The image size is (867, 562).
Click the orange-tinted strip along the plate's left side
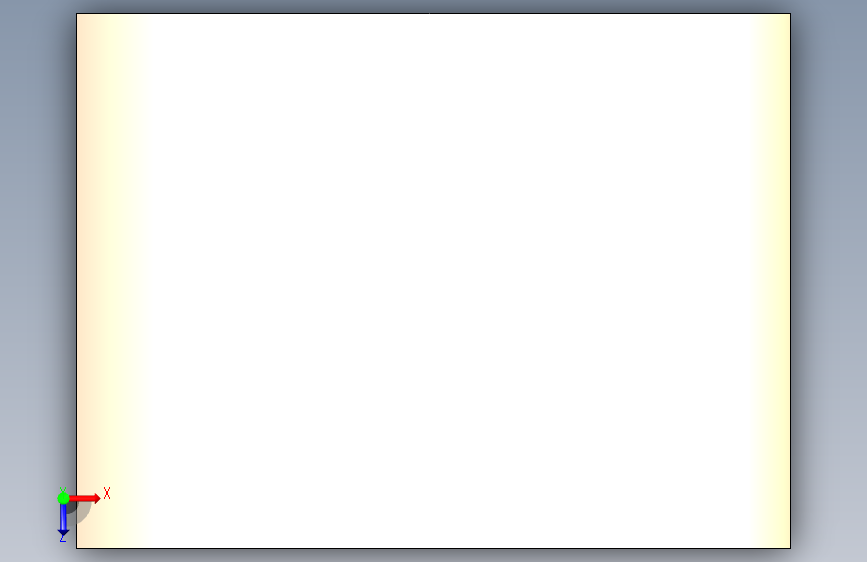coord(90,249)
